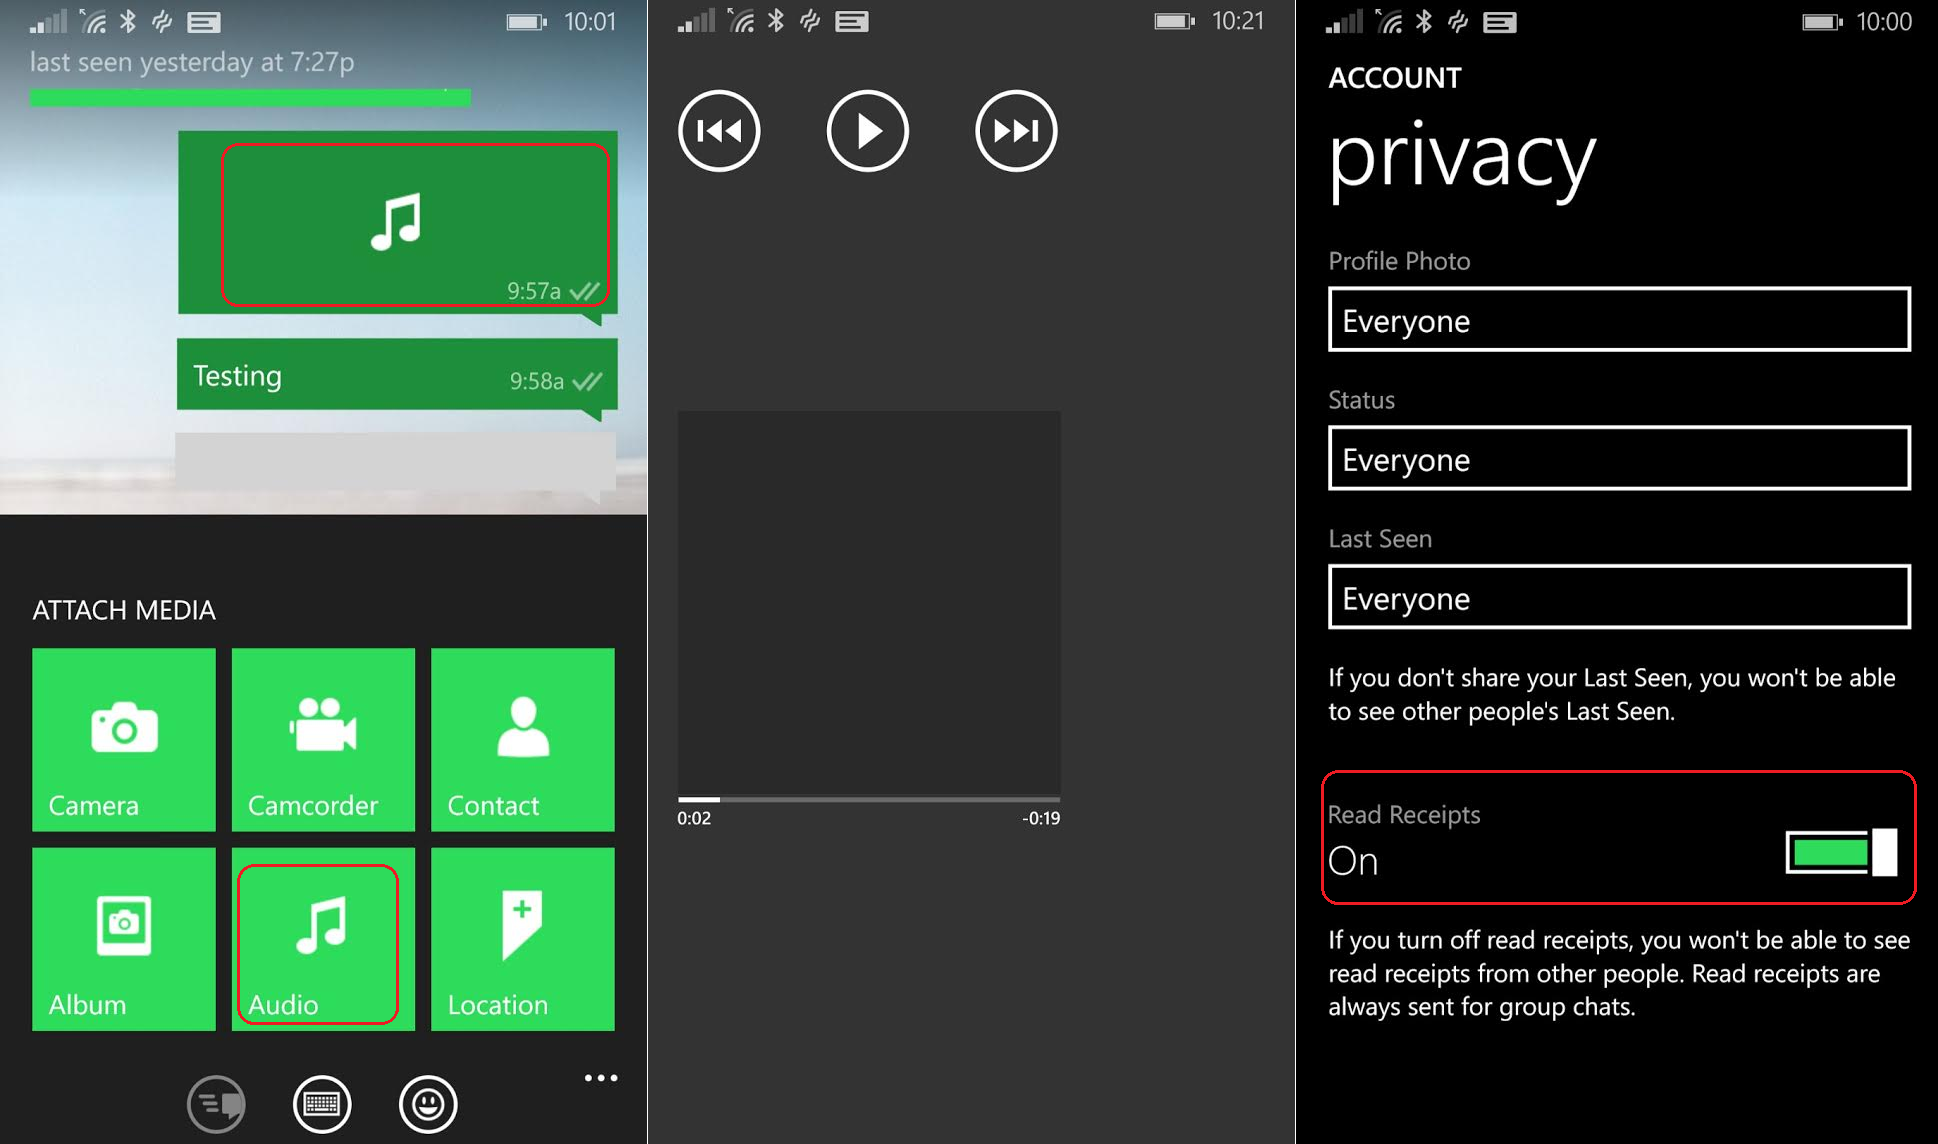Change the Status visibility dropdown
Image resolution: width=1938 pixels, height=1144 pixels.
pos(1618,459)
